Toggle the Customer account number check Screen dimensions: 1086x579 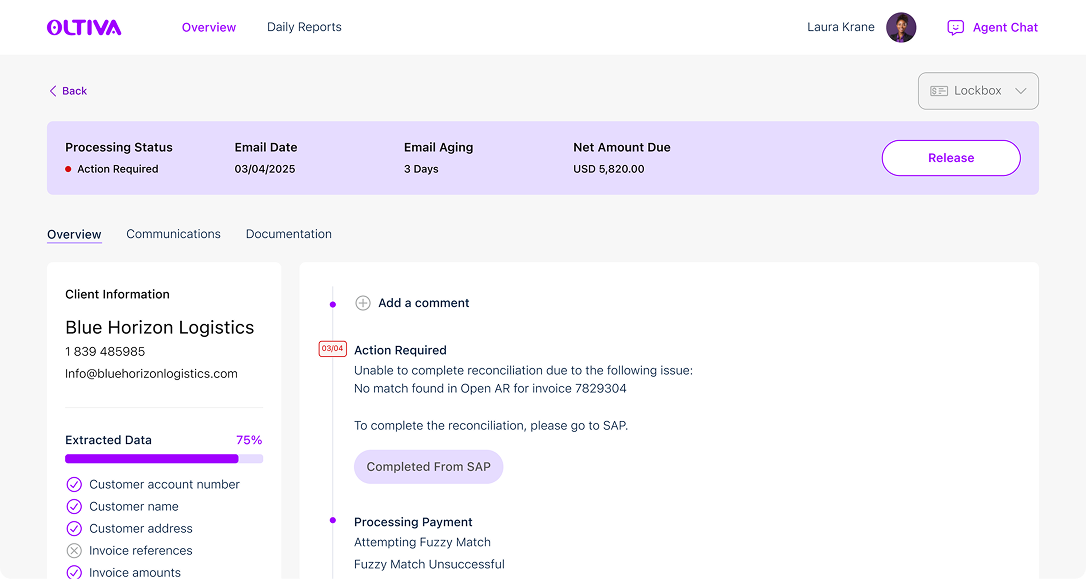pos(74,485)
